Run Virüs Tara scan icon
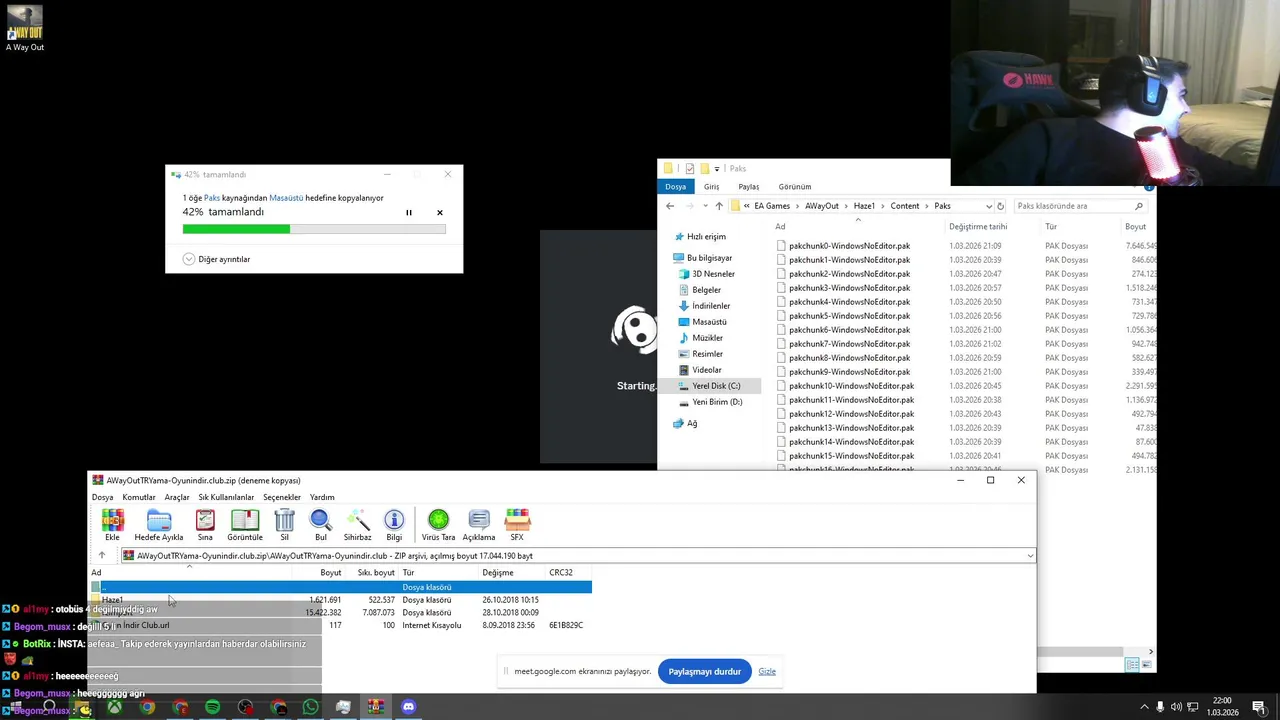1280x720 pixels. [438, 524]
